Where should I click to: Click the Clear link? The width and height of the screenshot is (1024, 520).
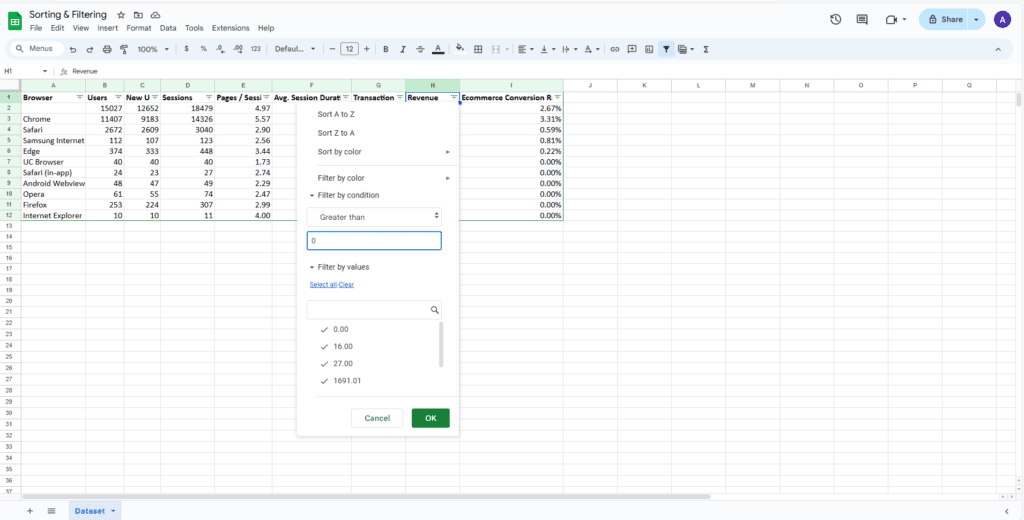[x=346, y=285]
